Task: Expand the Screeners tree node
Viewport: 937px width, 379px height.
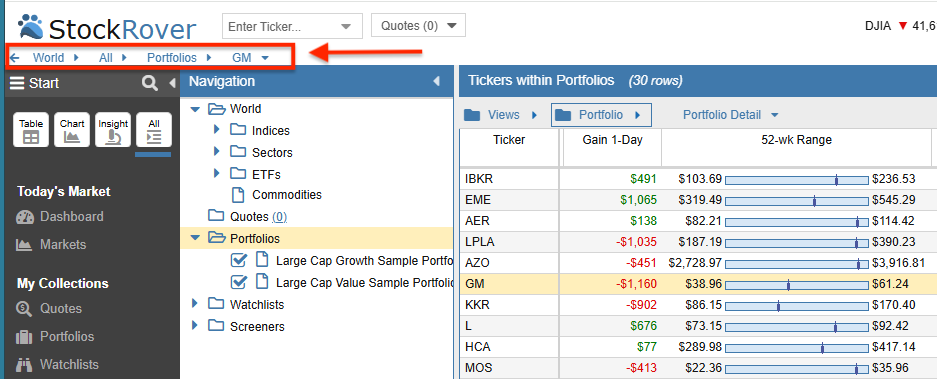Action: pos(195,326)
